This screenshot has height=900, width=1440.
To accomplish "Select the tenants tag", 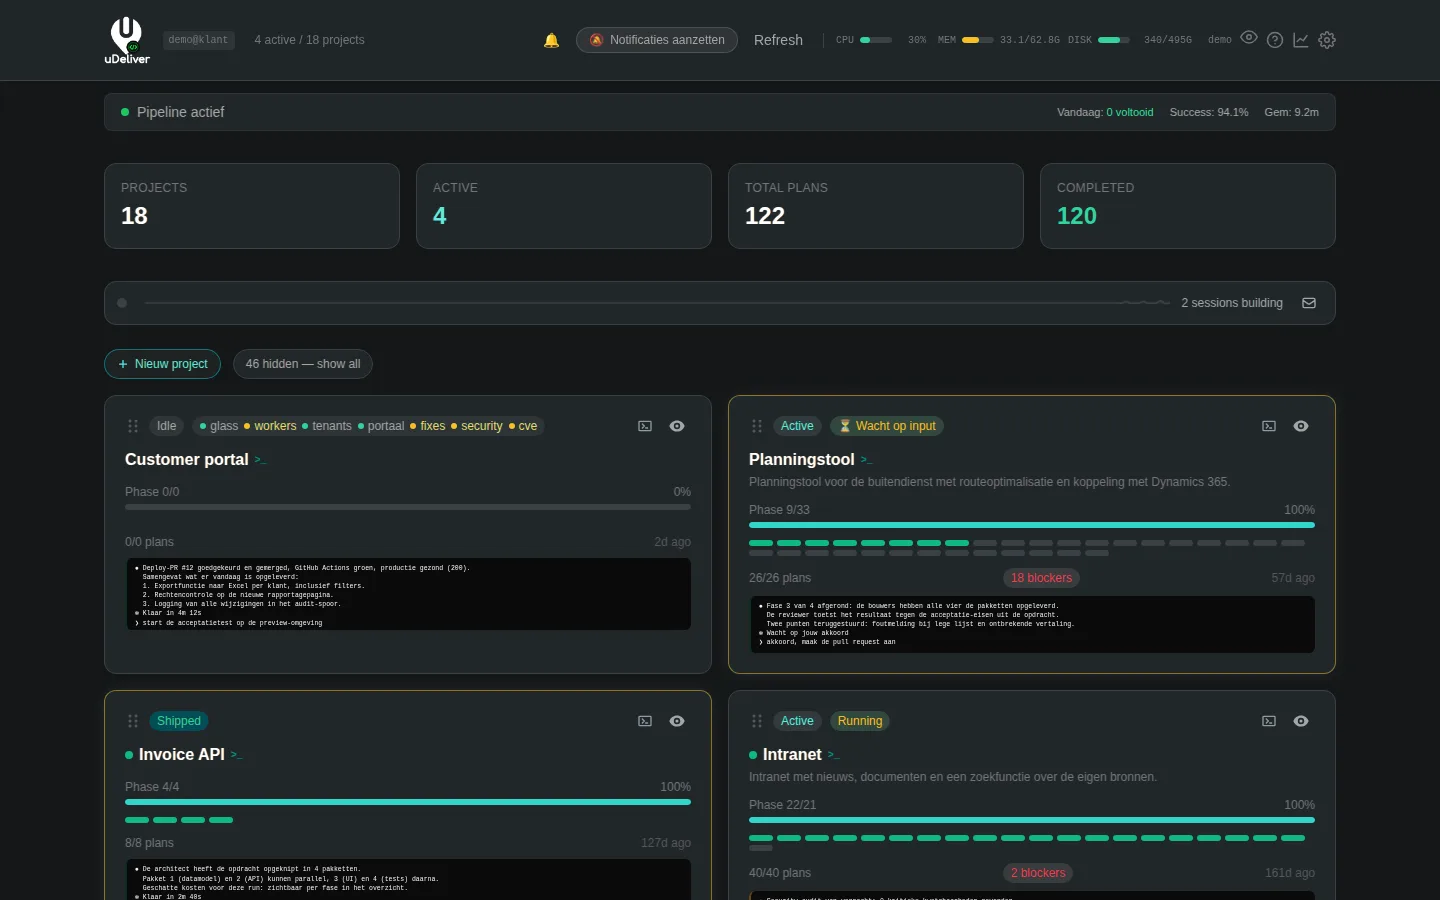I will click(327, 426).
